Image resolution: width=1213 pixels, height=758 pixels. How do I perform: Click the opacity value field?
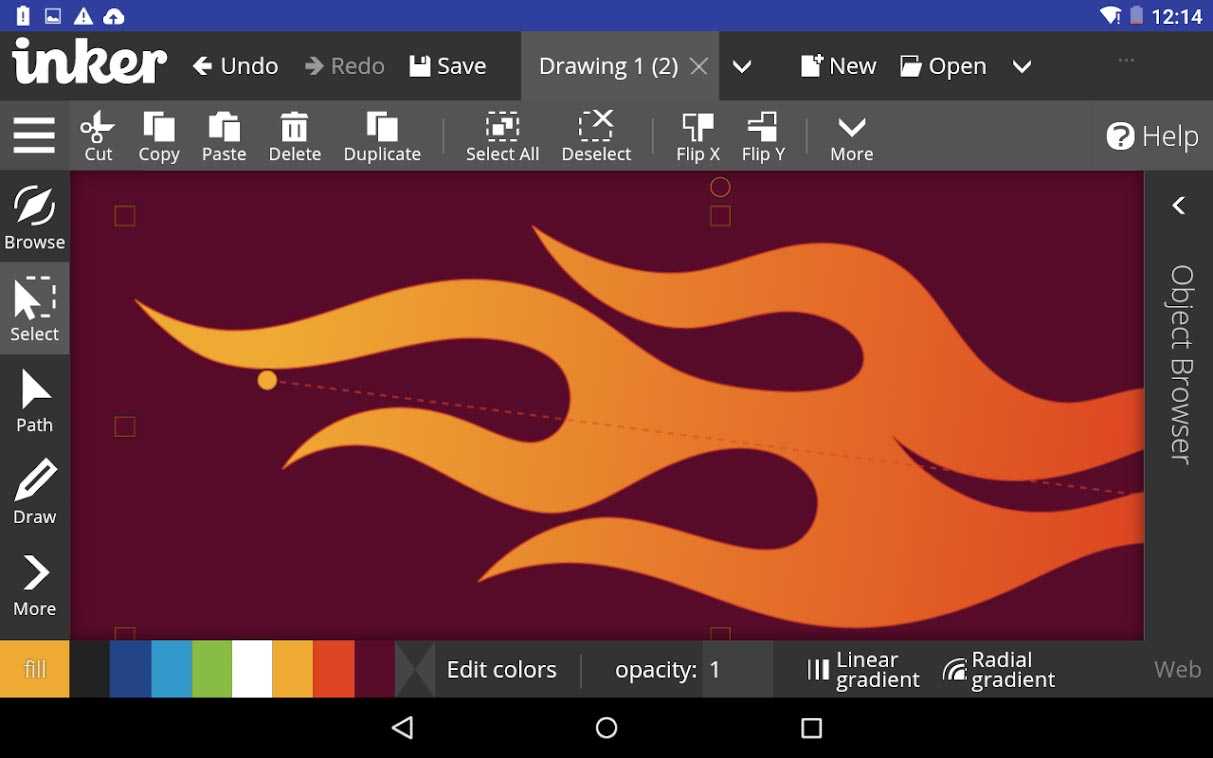pyautogui.click(x=736, y=669)
